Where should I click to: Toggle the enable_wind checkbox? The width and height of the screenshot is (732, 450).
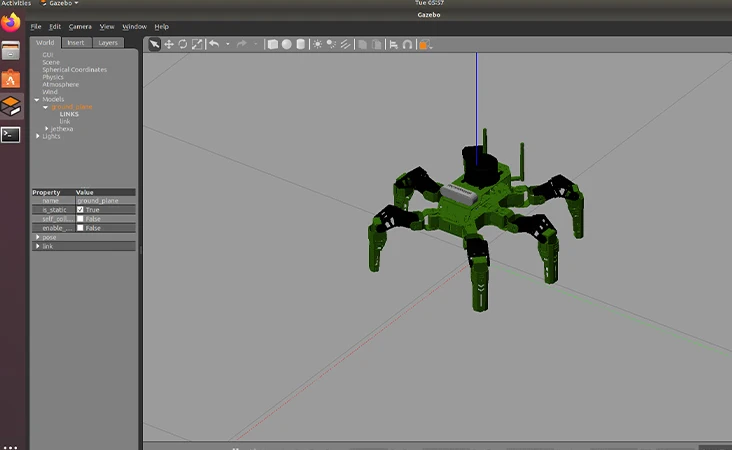pos(81,228)
